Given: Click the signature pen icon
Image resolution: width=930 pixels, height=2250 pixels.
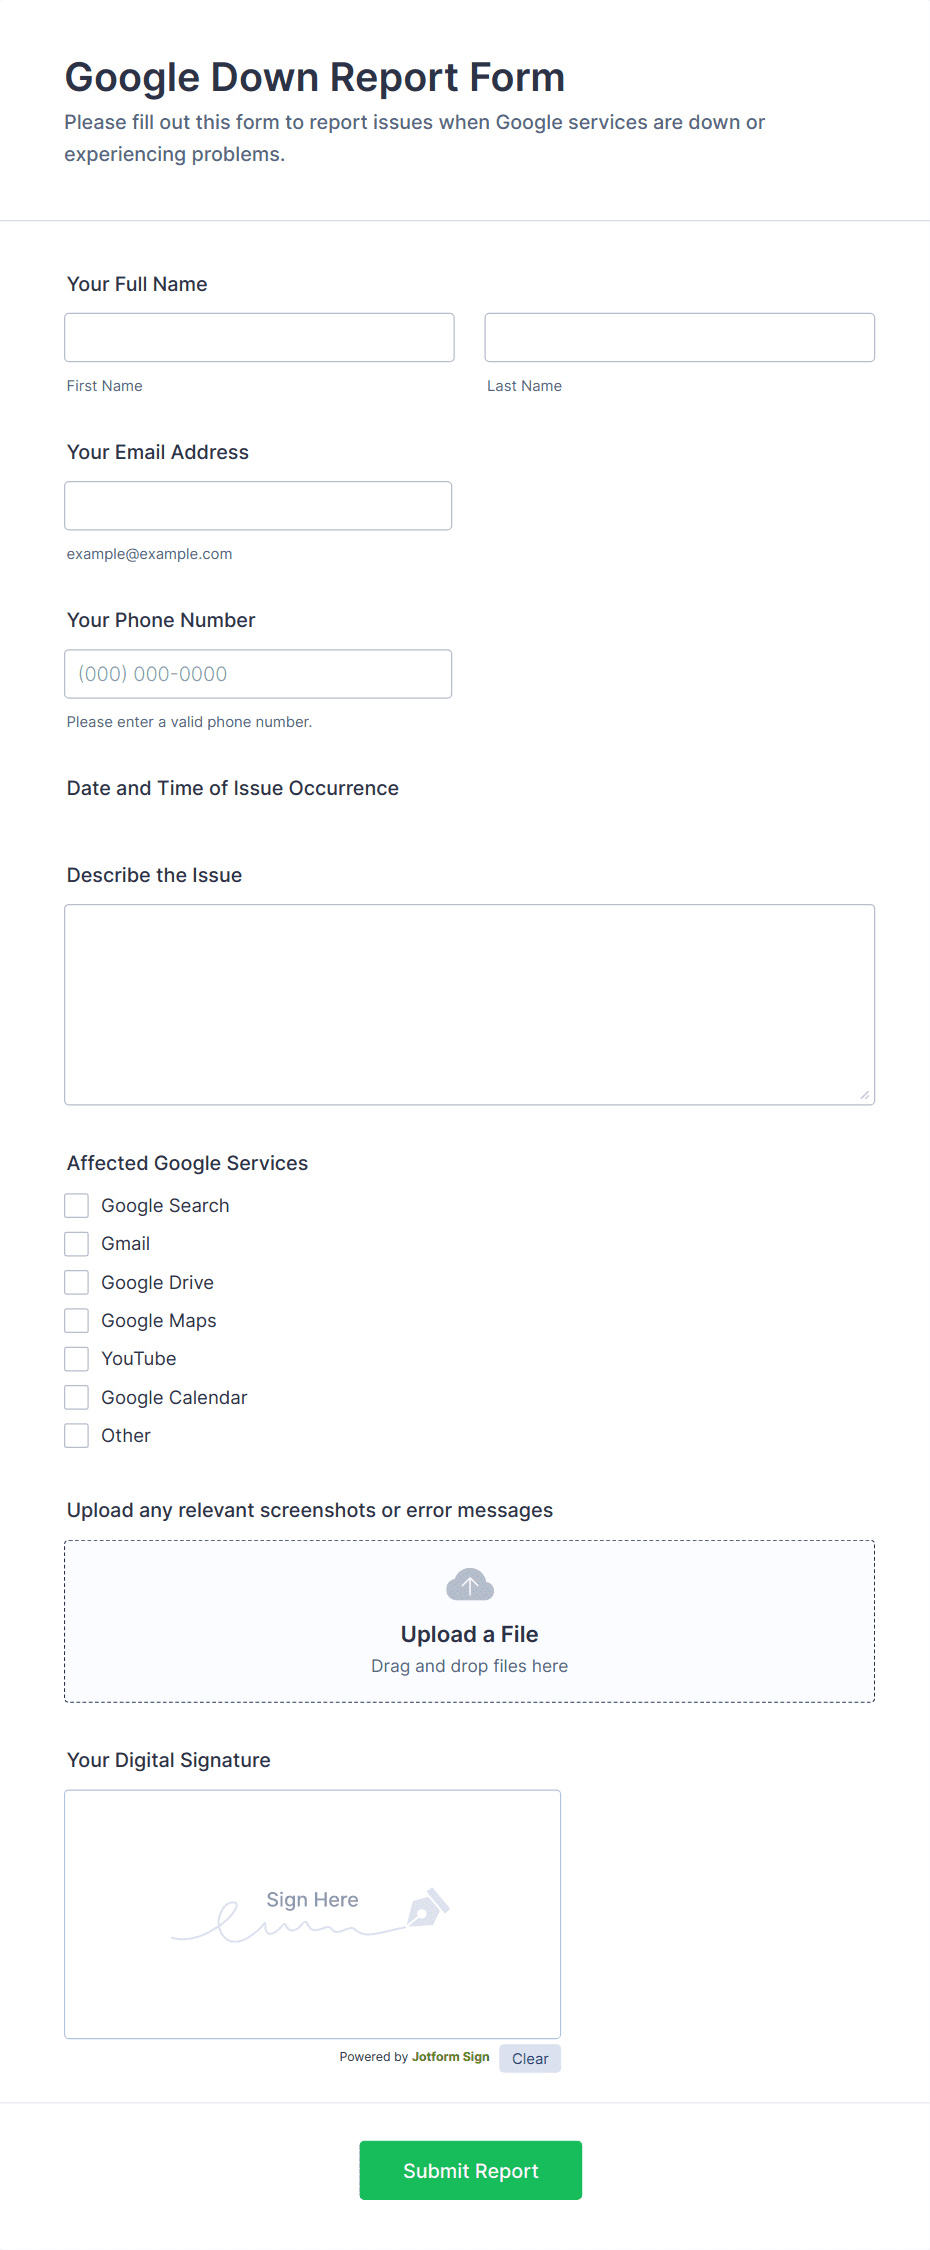Looking at the screenshot, I should tap(428, 1908).
